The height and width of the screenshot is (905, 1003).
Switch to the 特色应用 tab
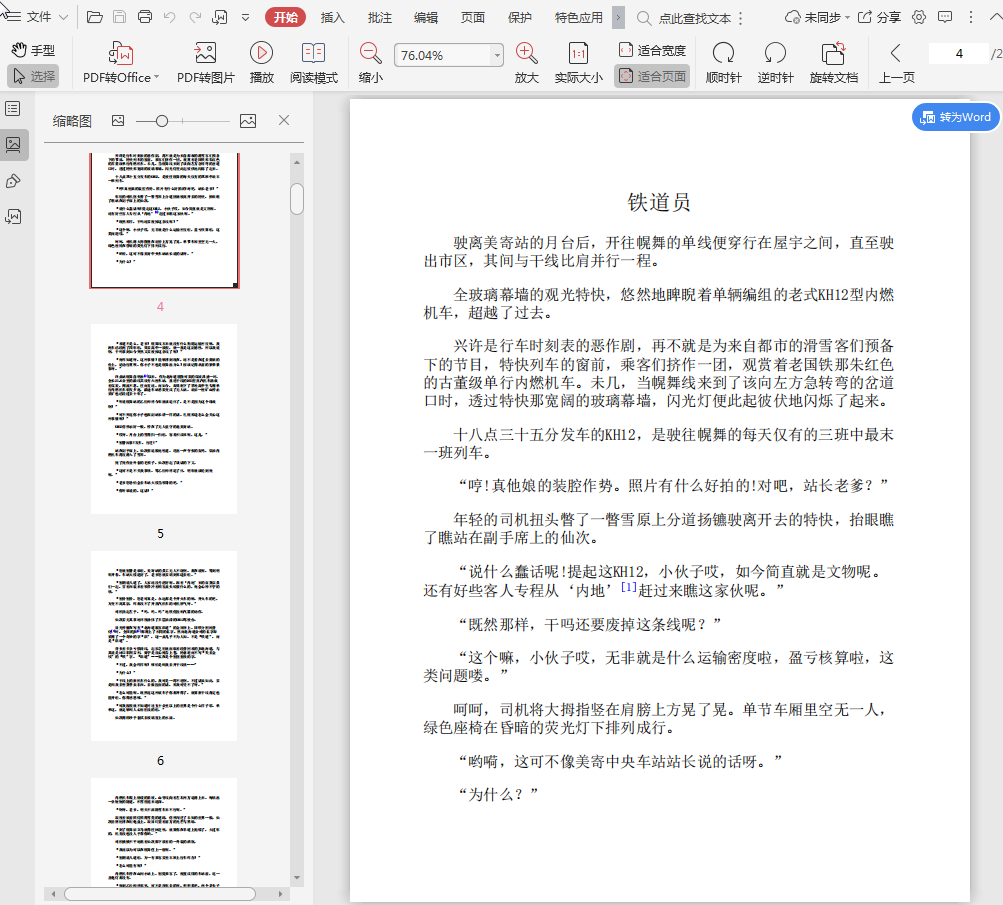coord(578,17)
